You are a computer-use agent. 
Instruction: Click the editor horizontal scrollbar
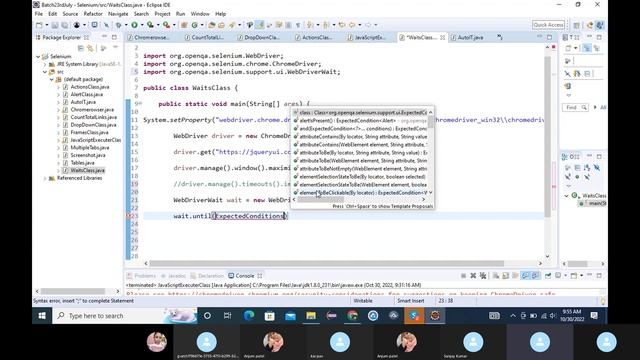click(x=328, y=264)
